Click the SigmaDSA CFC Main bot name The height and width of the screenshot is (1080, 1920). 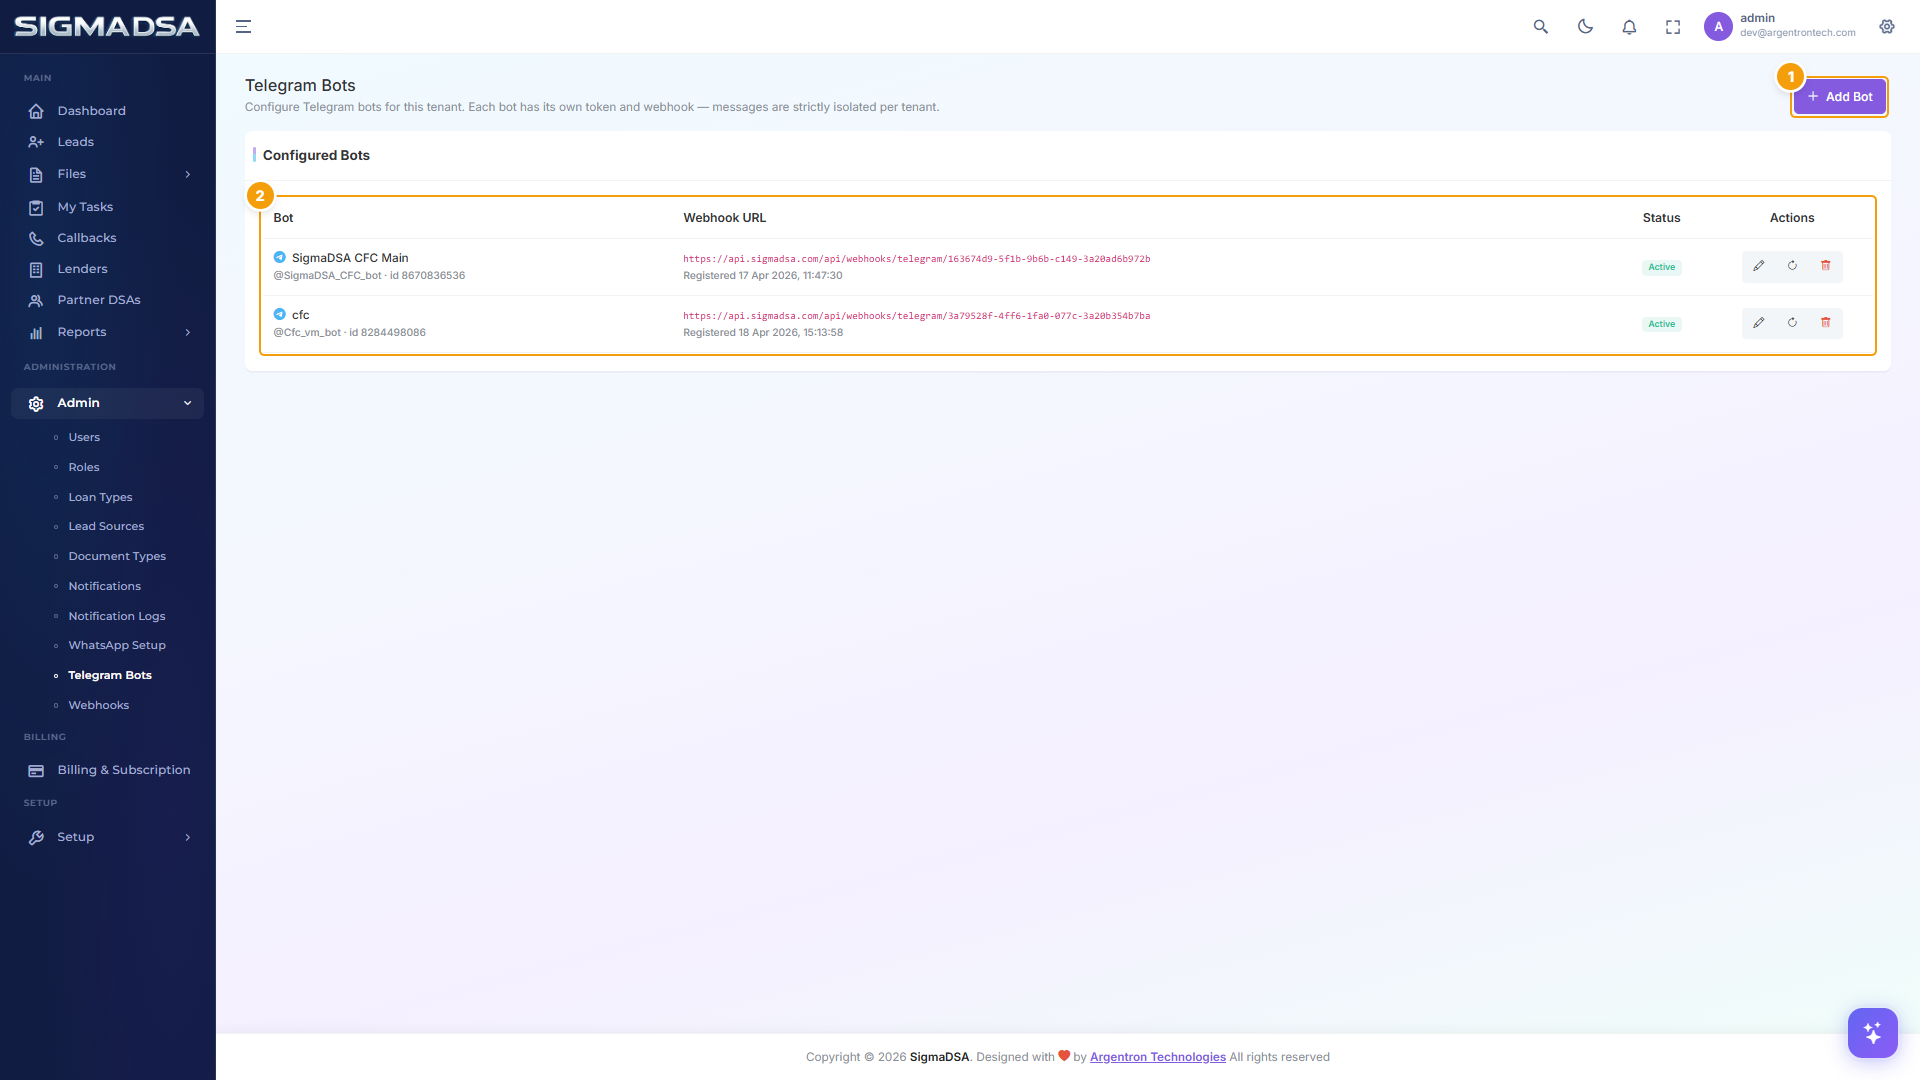point(350,258)
